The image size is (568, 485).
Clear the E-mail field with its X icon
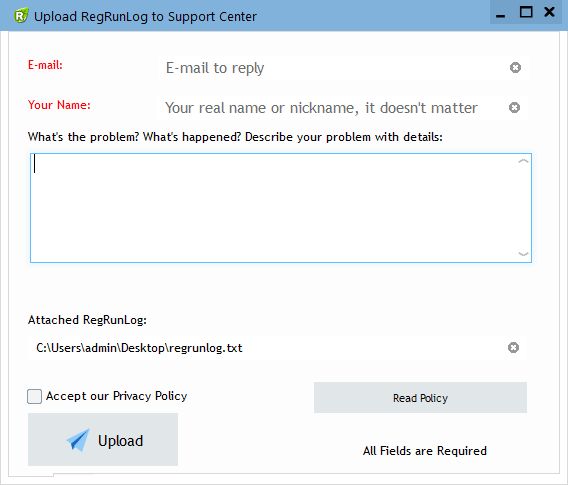click(515, 68)
